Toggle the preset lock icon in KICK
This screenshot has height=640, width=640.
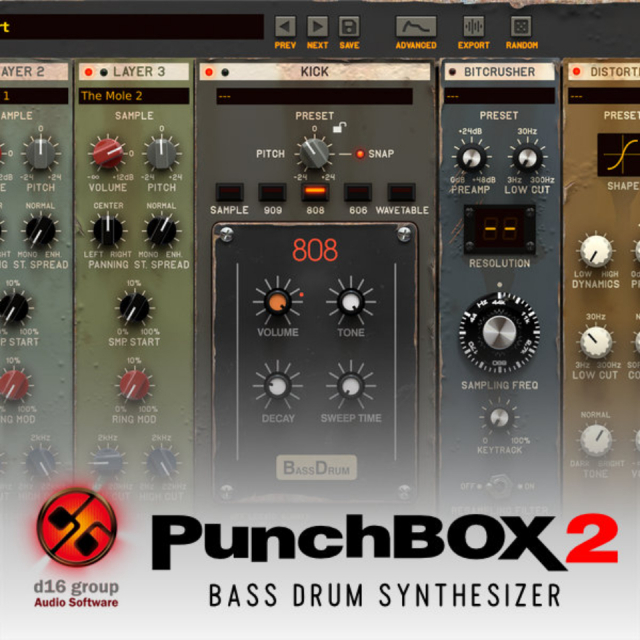pyautogui.click(x=339, y=127)
